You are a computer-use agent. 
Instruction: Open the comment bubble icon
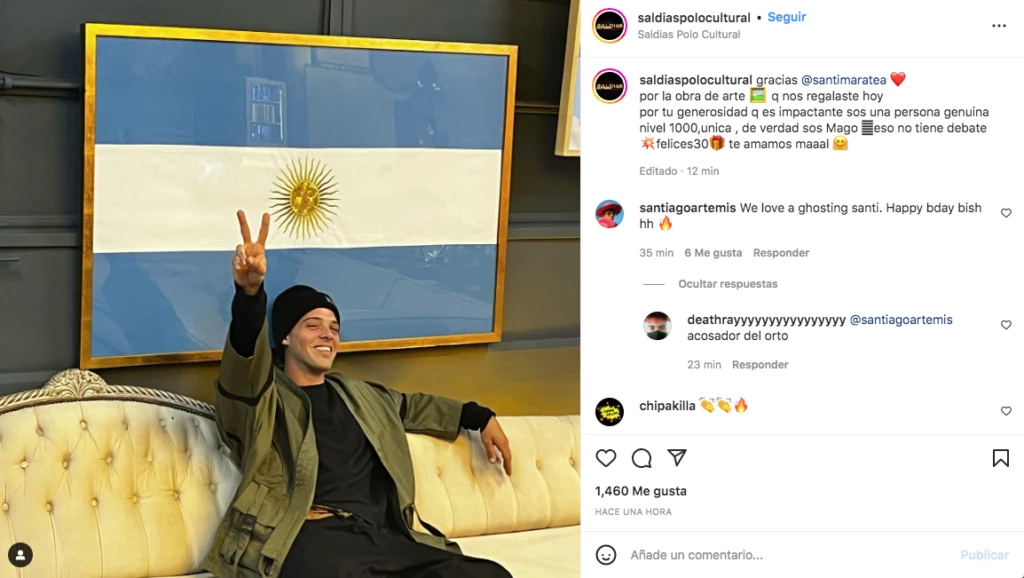(641, 458)
